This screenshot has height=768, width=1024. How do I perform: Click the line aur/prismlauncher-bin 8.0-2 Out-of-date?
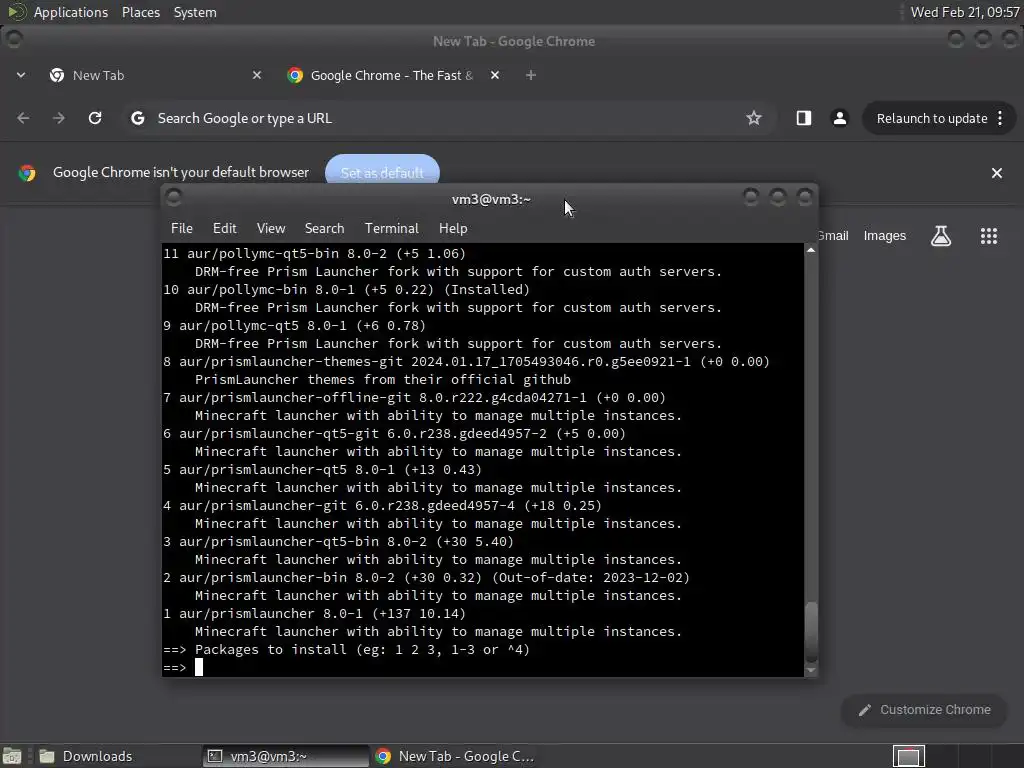pyautogui.click(x=426, y=578)
